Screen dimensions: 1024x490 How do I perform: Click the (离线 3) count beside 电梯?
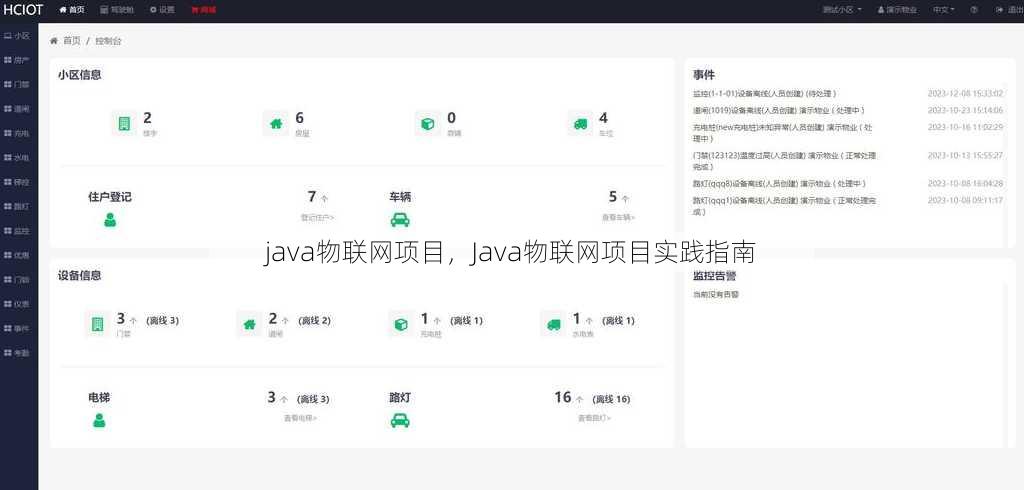point(313,399)
